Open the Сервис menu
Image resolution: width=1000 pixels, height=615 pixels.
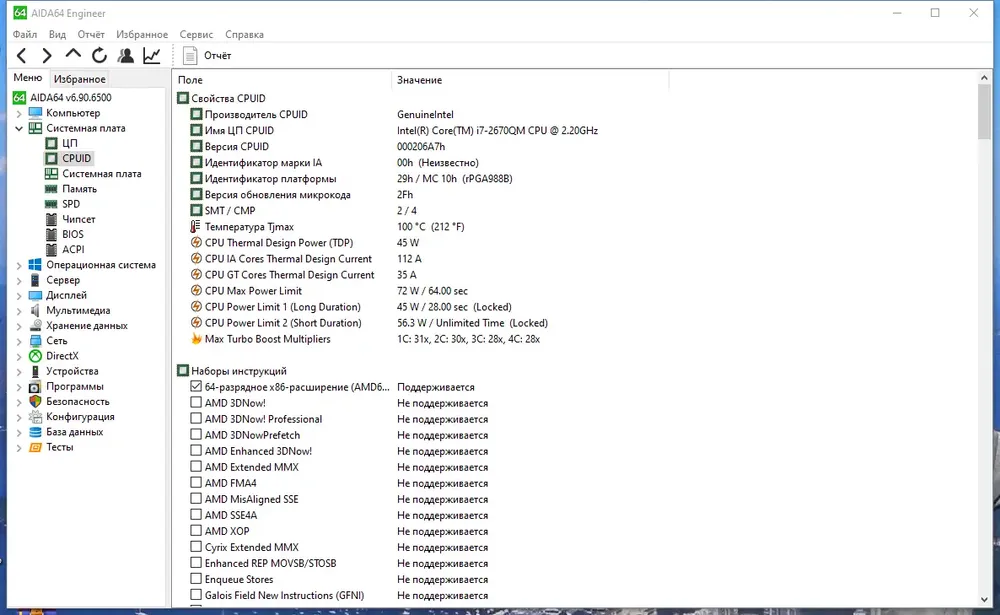(x=196, y=34)
